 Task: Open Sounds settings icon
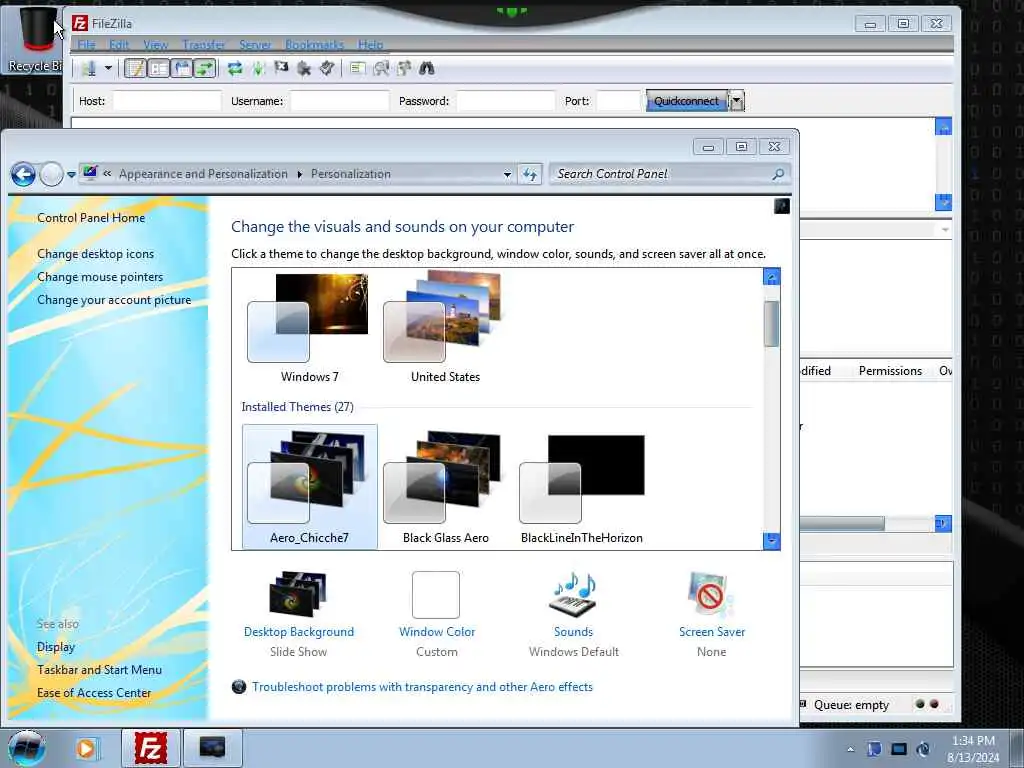[x=573, y=594]
